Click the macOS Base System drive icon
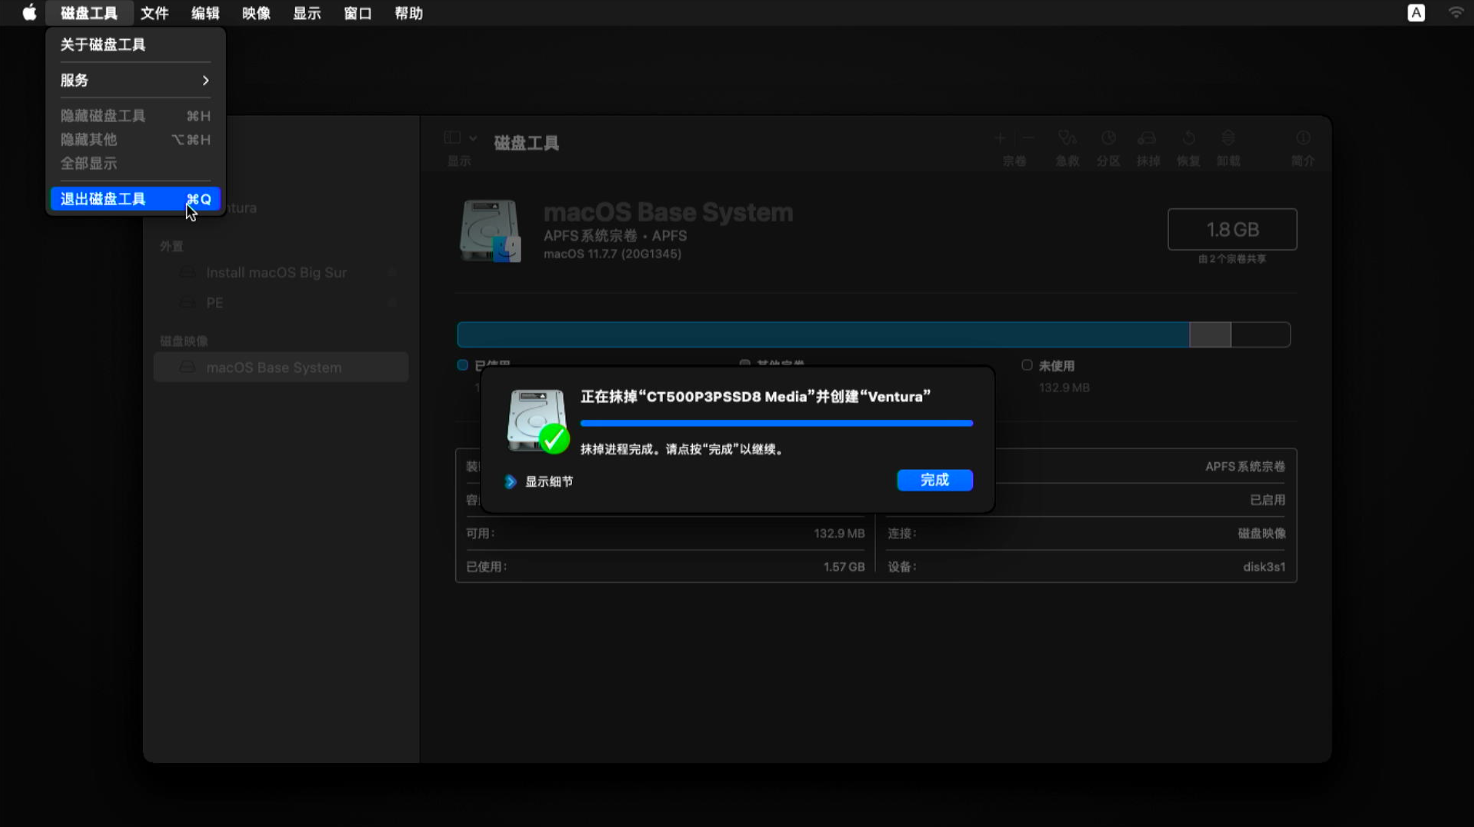Image resolution: width=1474 pixels, height=827 pixels. 490,231
